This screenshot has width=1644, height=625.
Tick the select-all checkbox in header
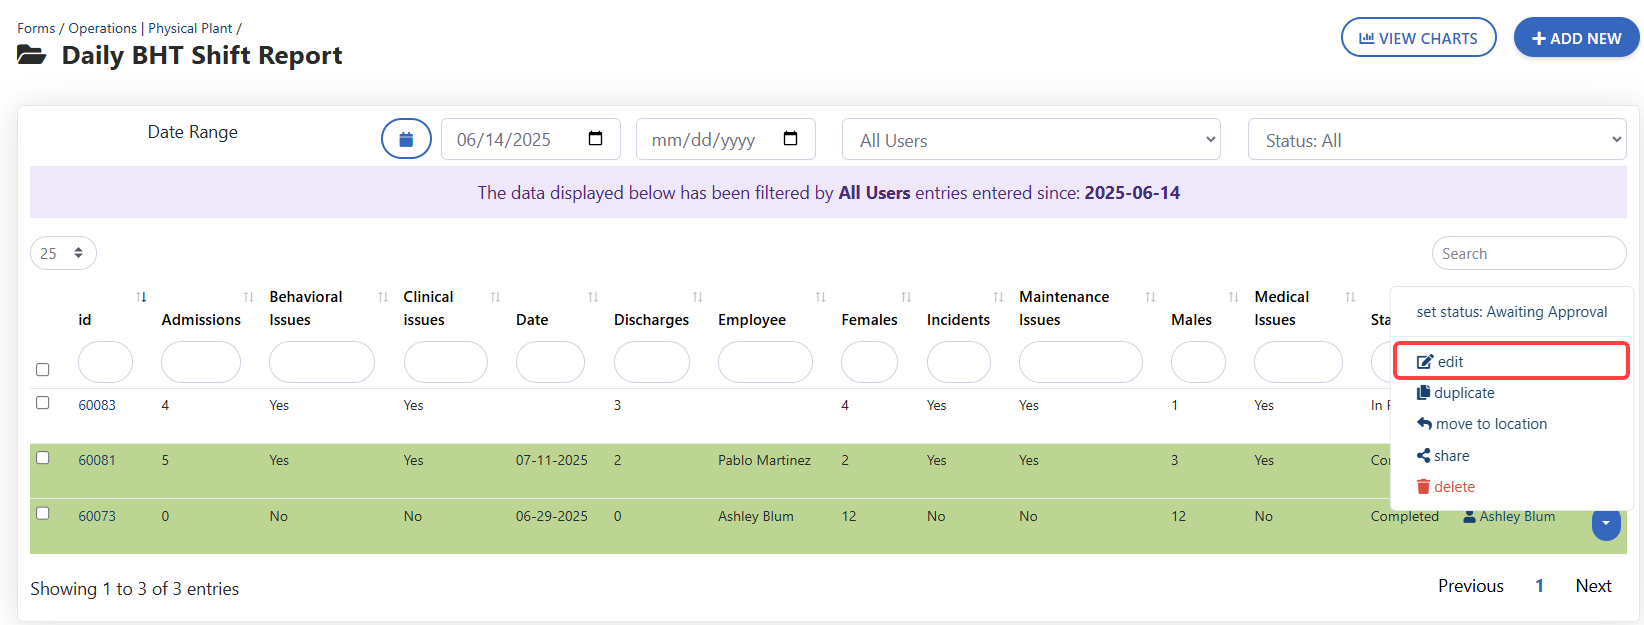(x=42, y=370)
